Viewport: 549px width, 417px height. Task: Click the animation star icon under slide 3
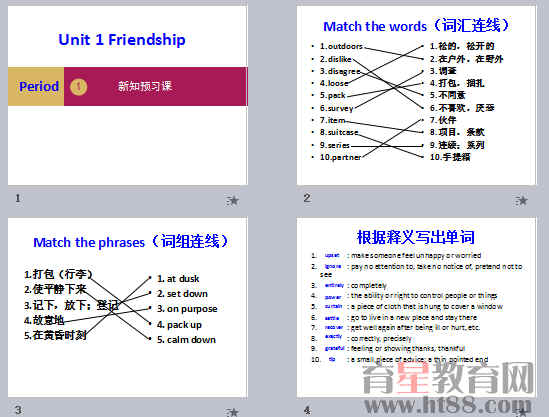(232, 412)
